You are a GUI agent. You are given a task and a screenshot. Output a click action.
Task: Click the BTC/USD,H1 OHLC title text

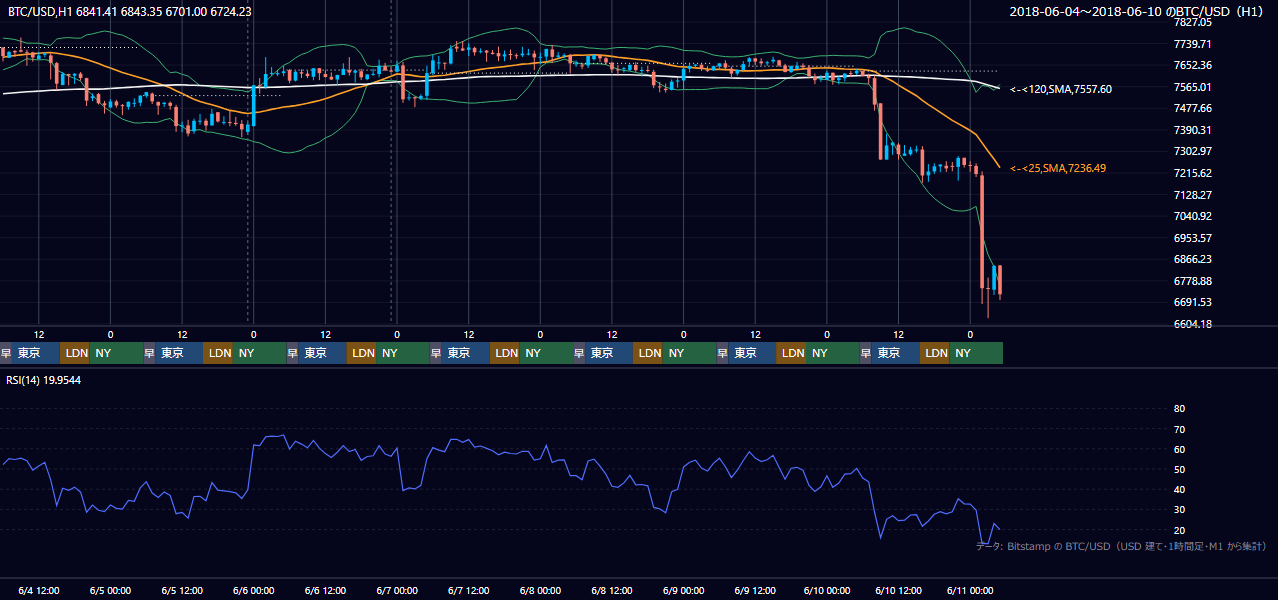point(130,11)
